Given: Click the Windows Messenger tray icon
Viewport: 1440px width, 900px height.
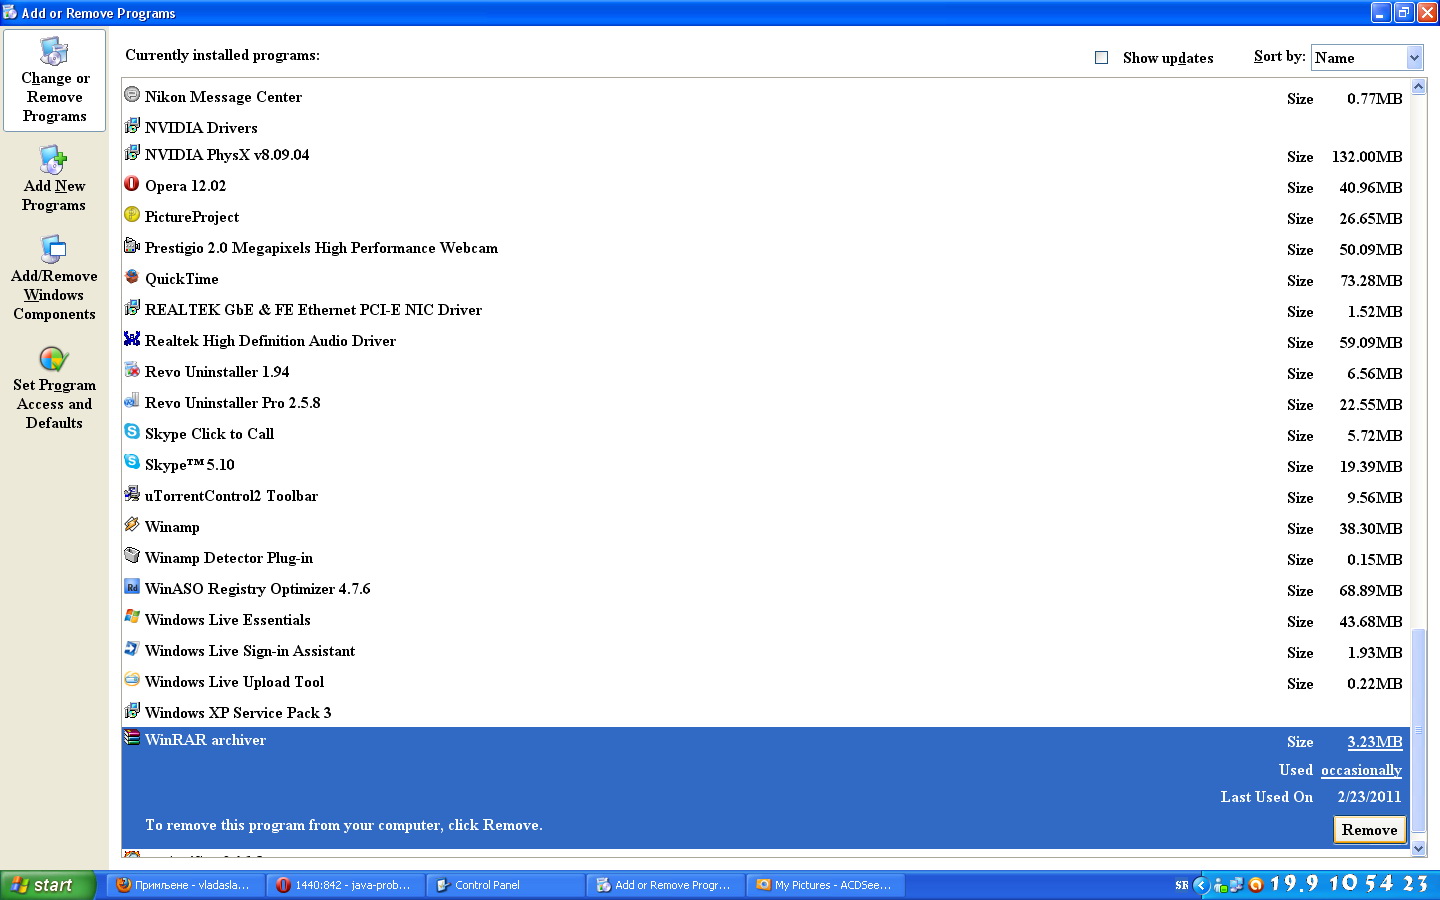Looking at the screenshot, I should coord(1221,885).
